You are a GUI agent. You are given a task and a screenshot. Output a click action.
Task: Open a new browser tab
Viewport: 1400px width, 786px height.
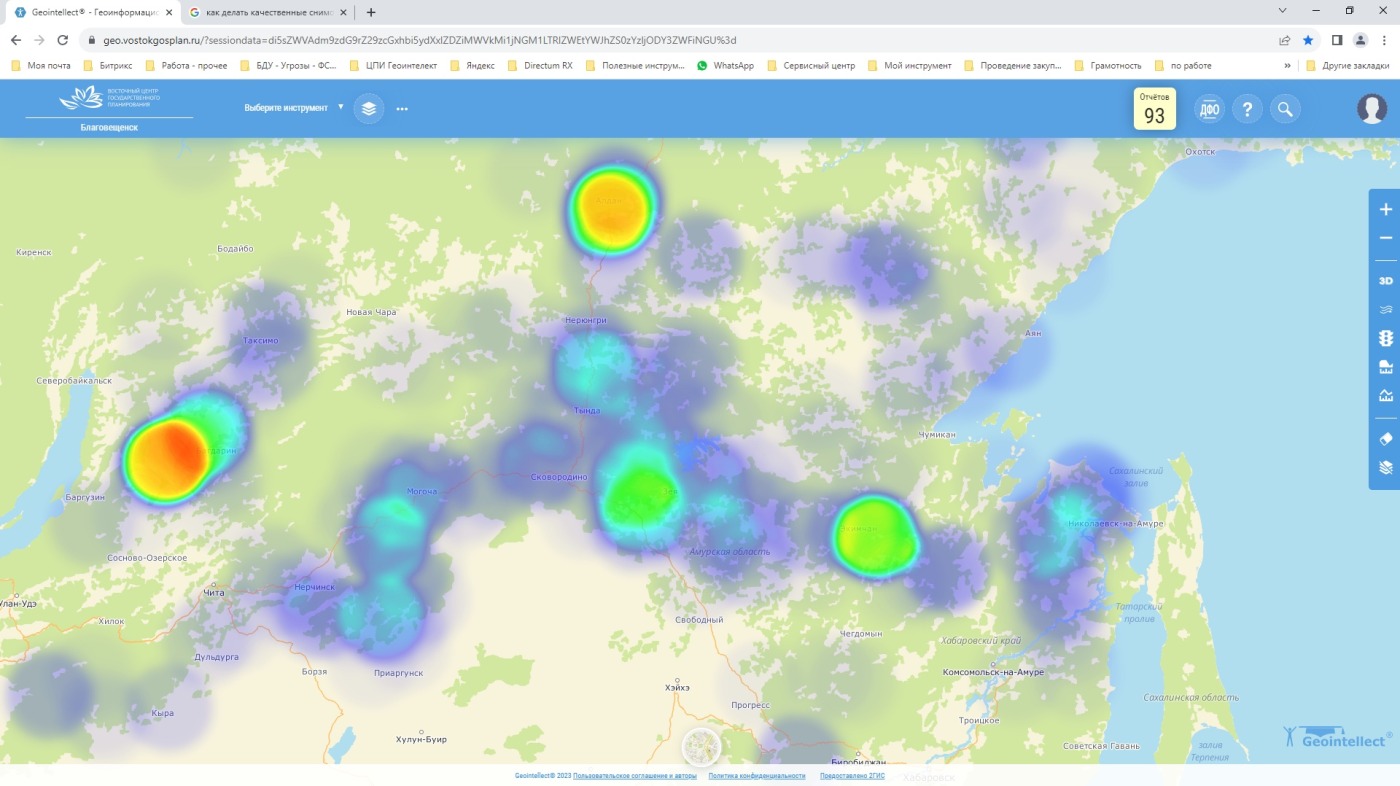click(x=371, y=12)
